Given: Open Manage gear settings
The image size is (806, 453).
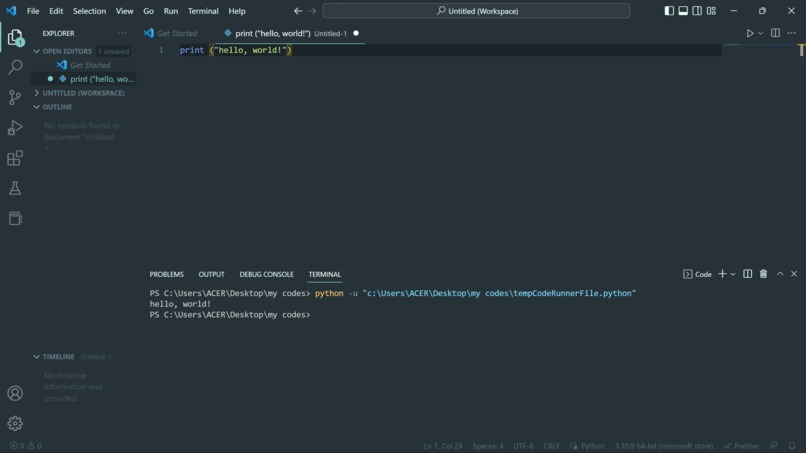Looking at the screenshot, I should tap(15, 423).
